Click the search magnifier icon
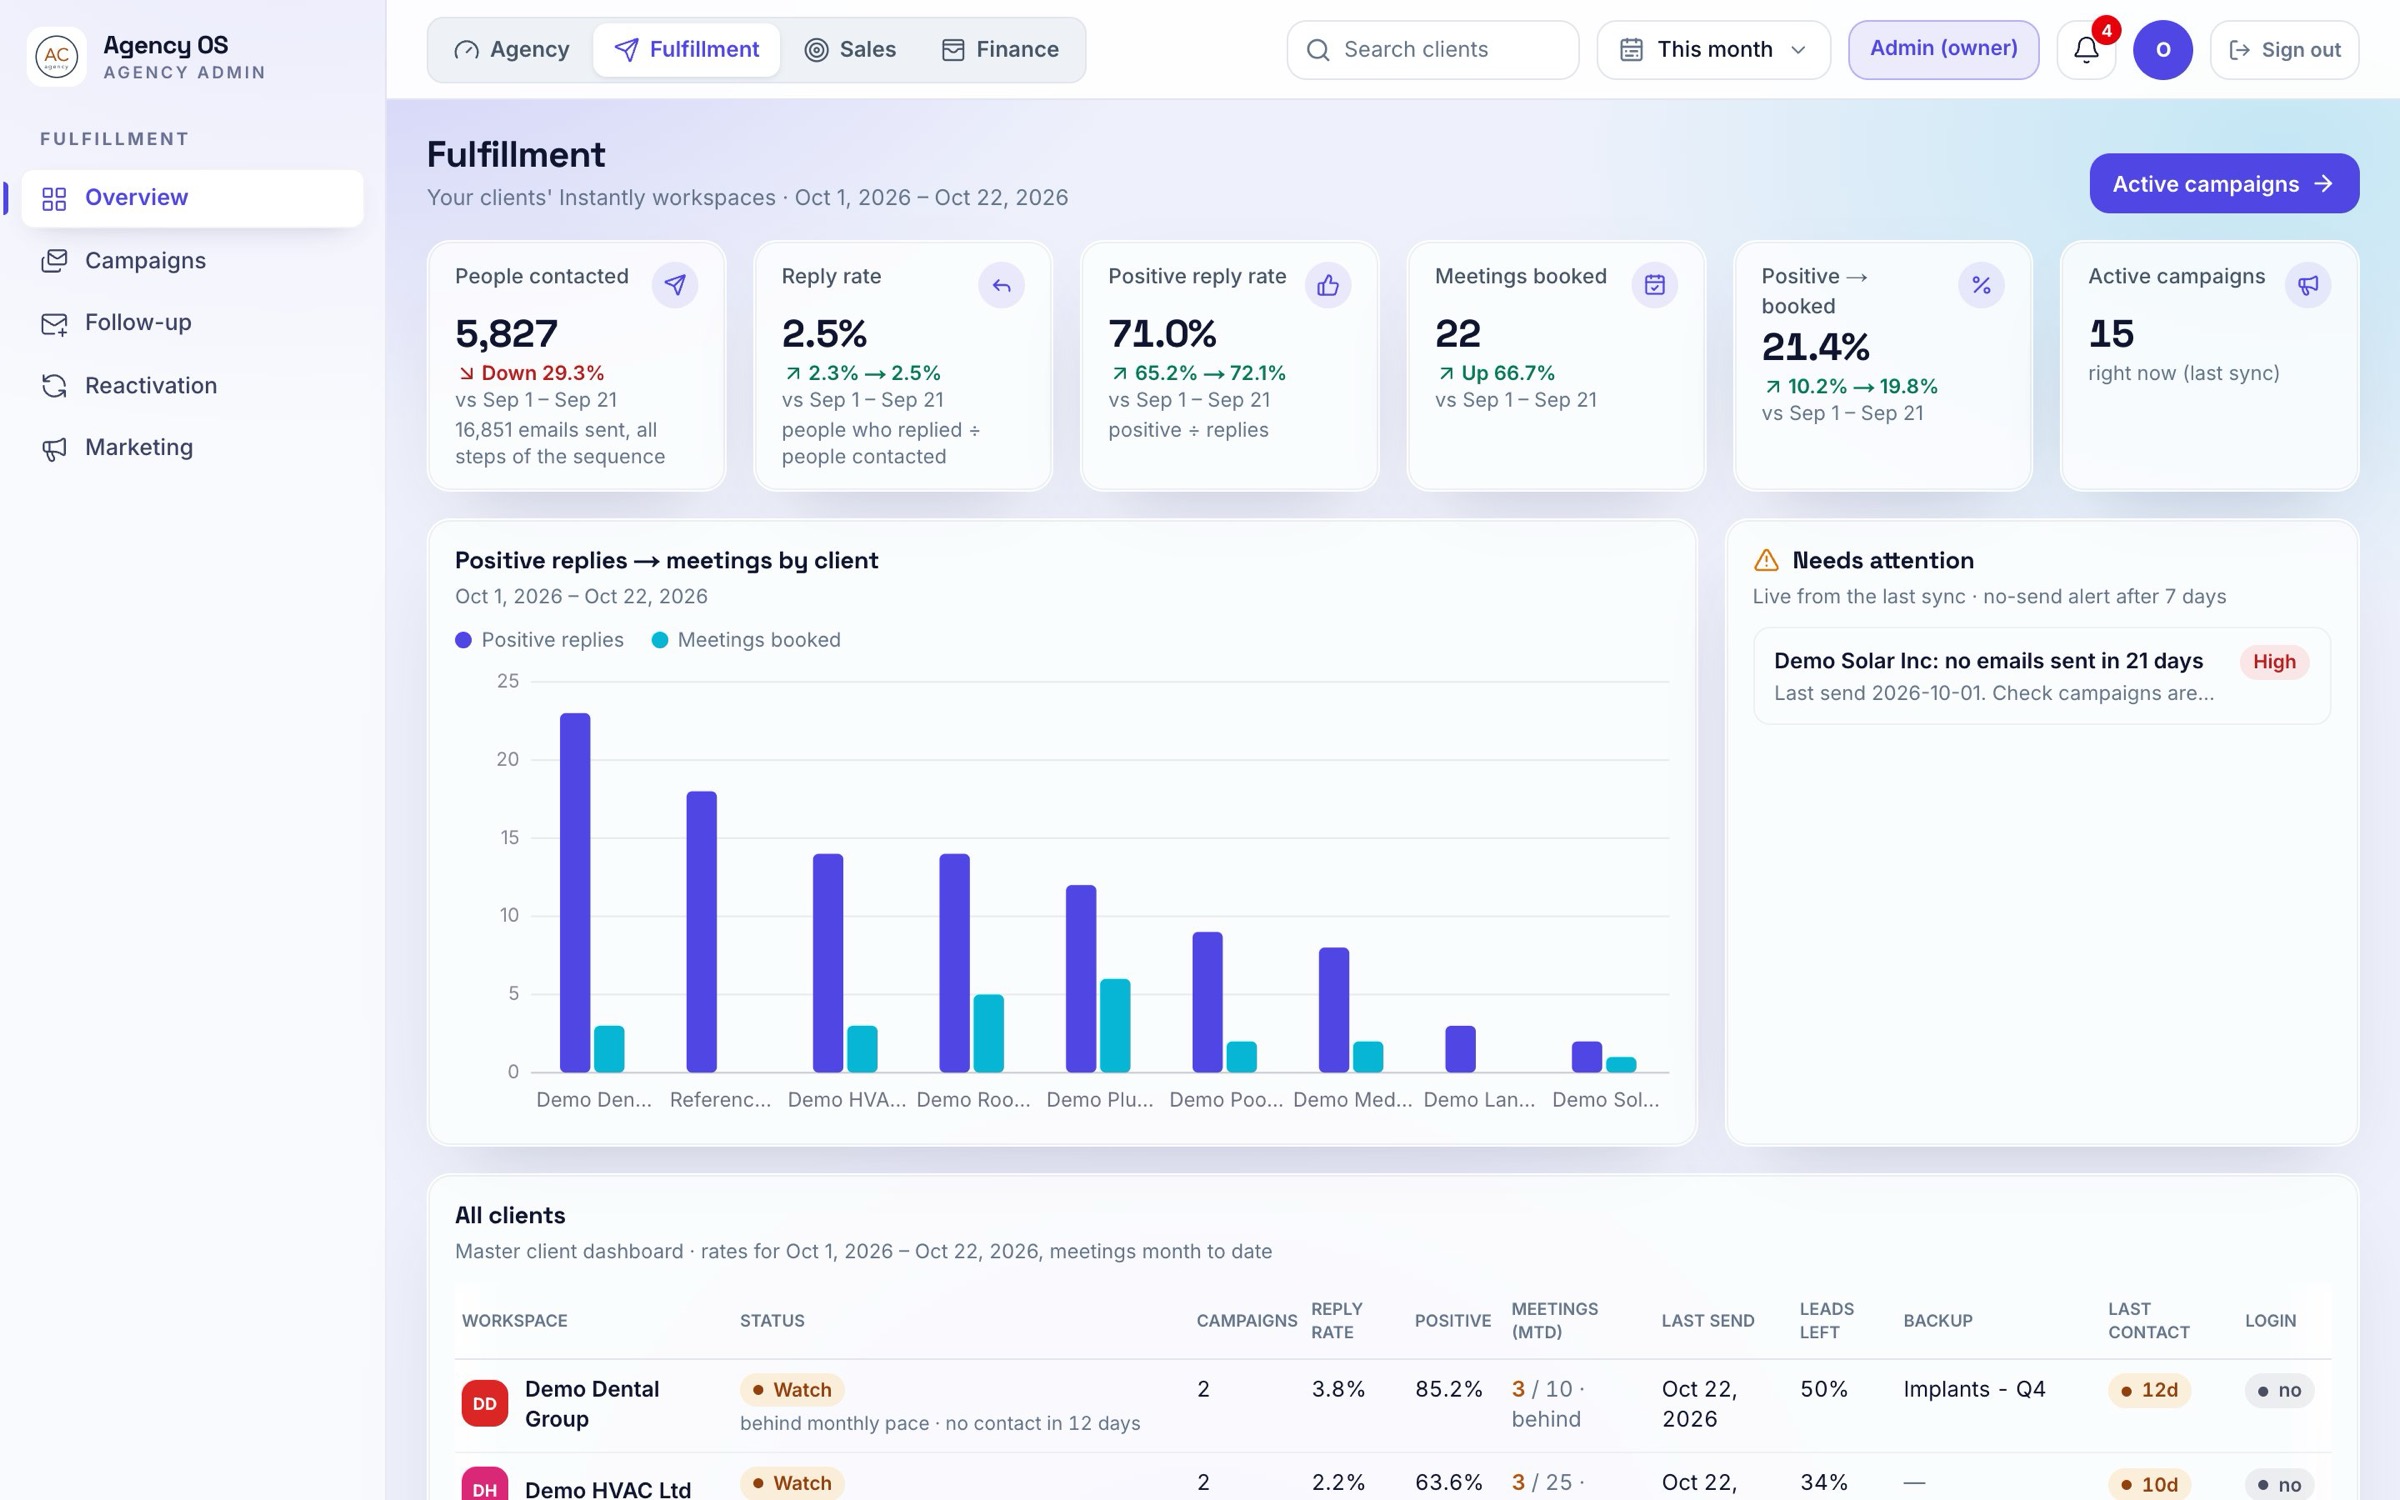The height and width of the screenshot is (1500, 2400). pyautogui.click(x=1319, y=50)
